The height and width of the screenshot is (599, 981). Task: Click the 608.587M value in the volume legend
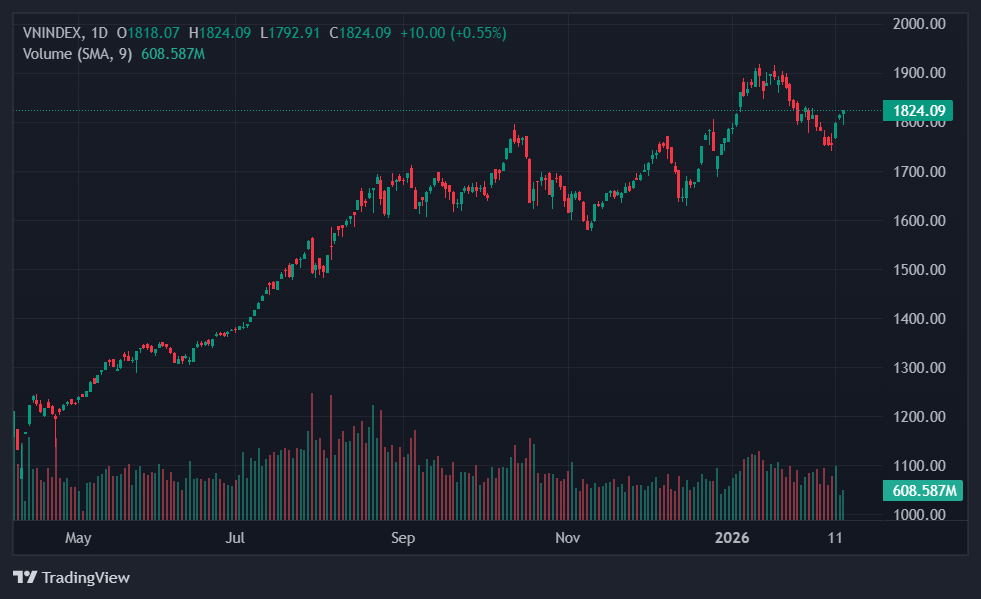coord(172,53)
